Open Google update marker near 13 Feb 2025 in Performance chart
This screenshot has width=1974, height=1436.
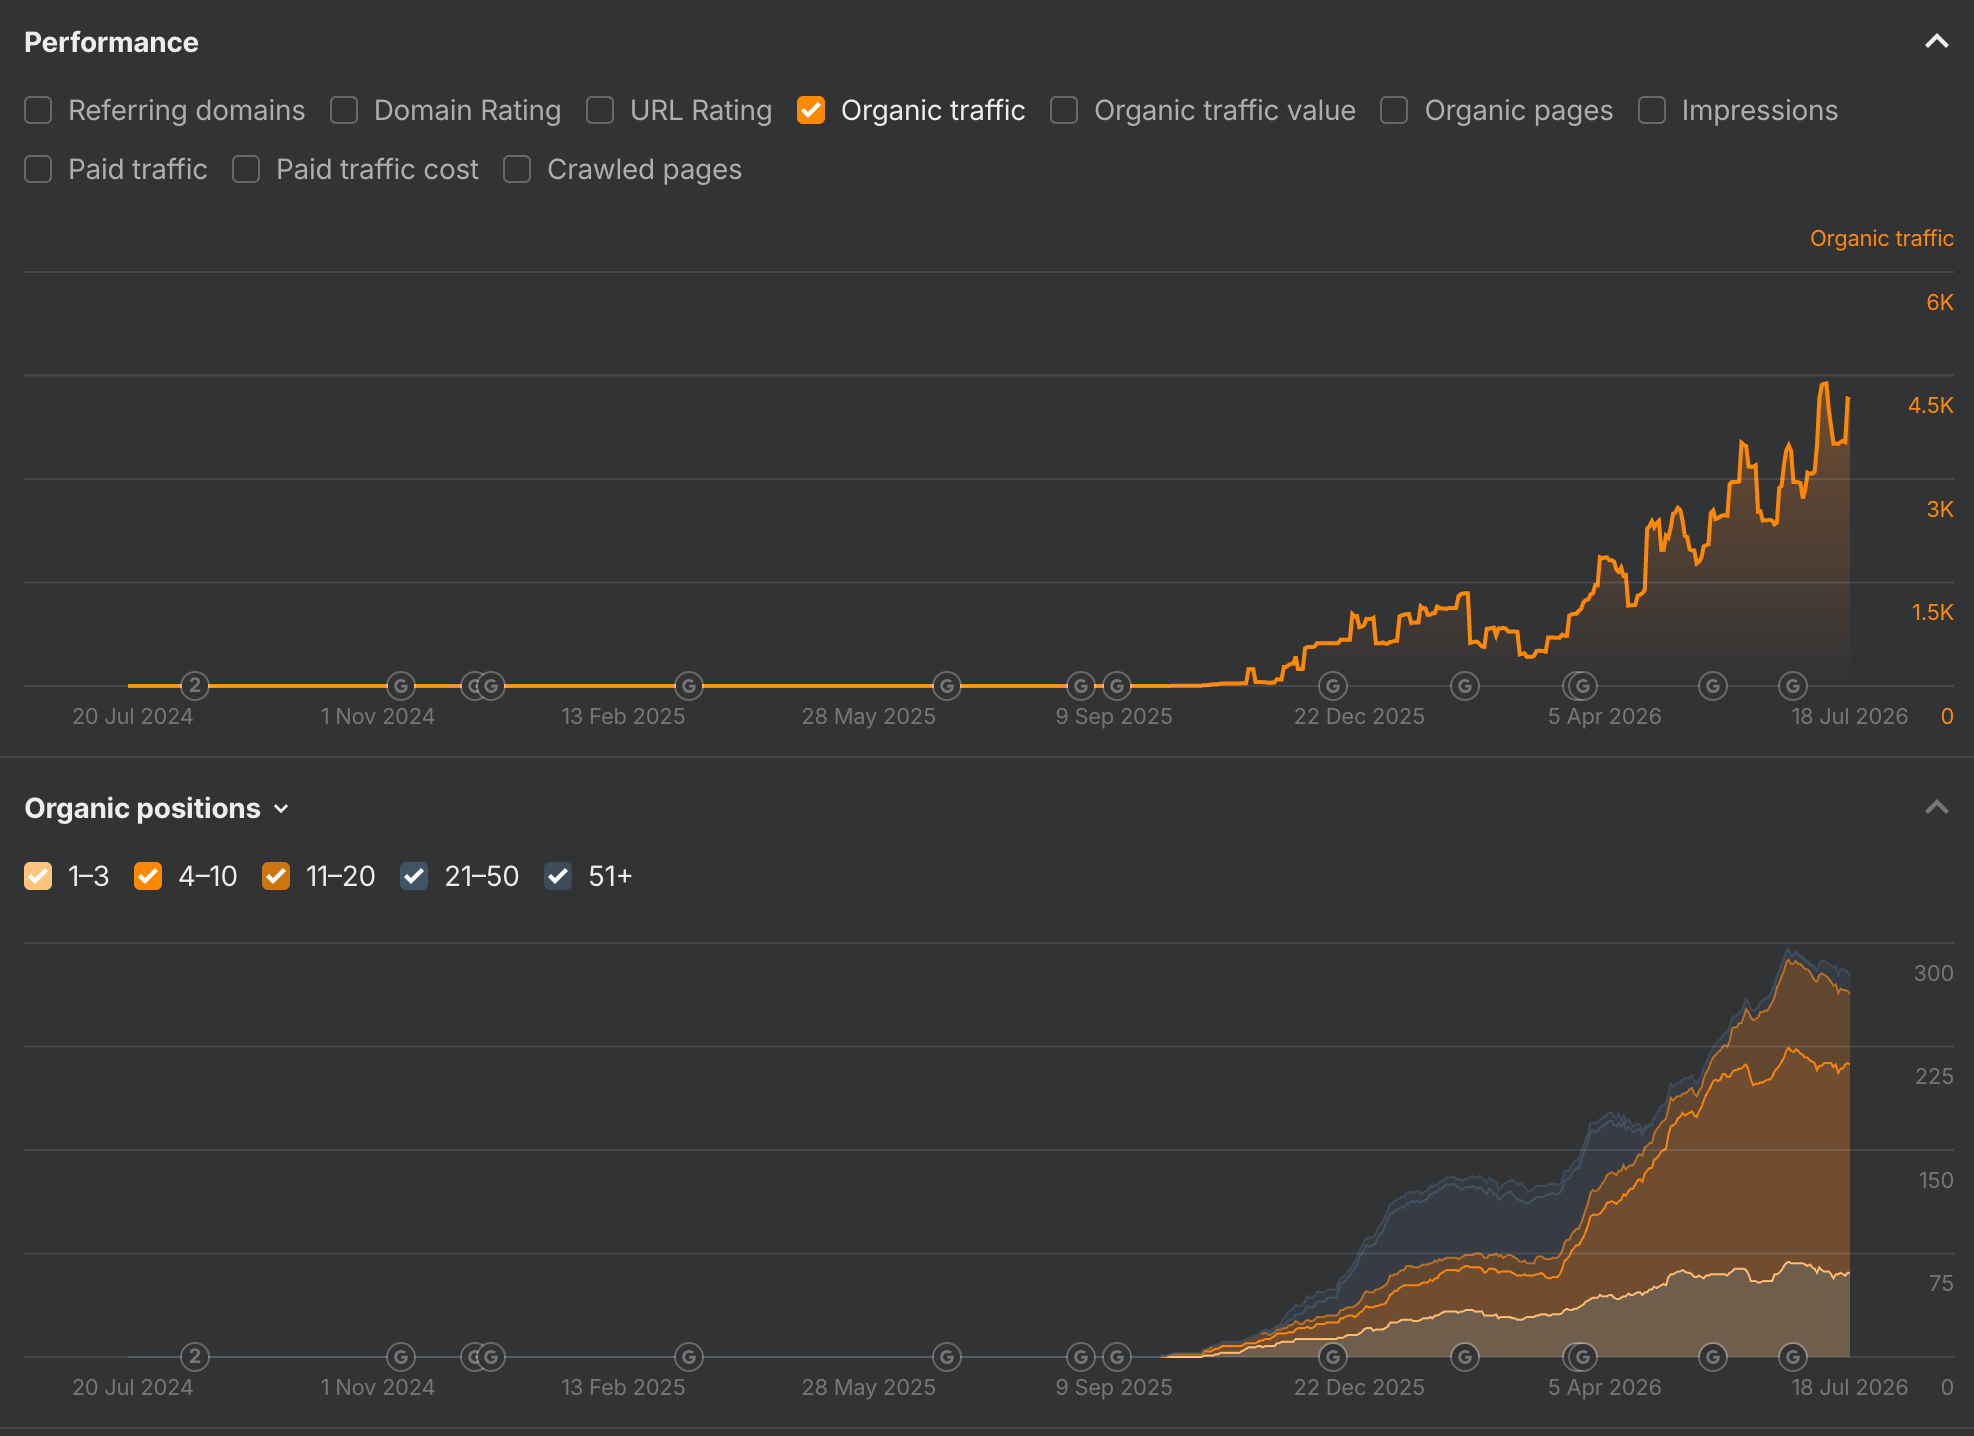689,686
